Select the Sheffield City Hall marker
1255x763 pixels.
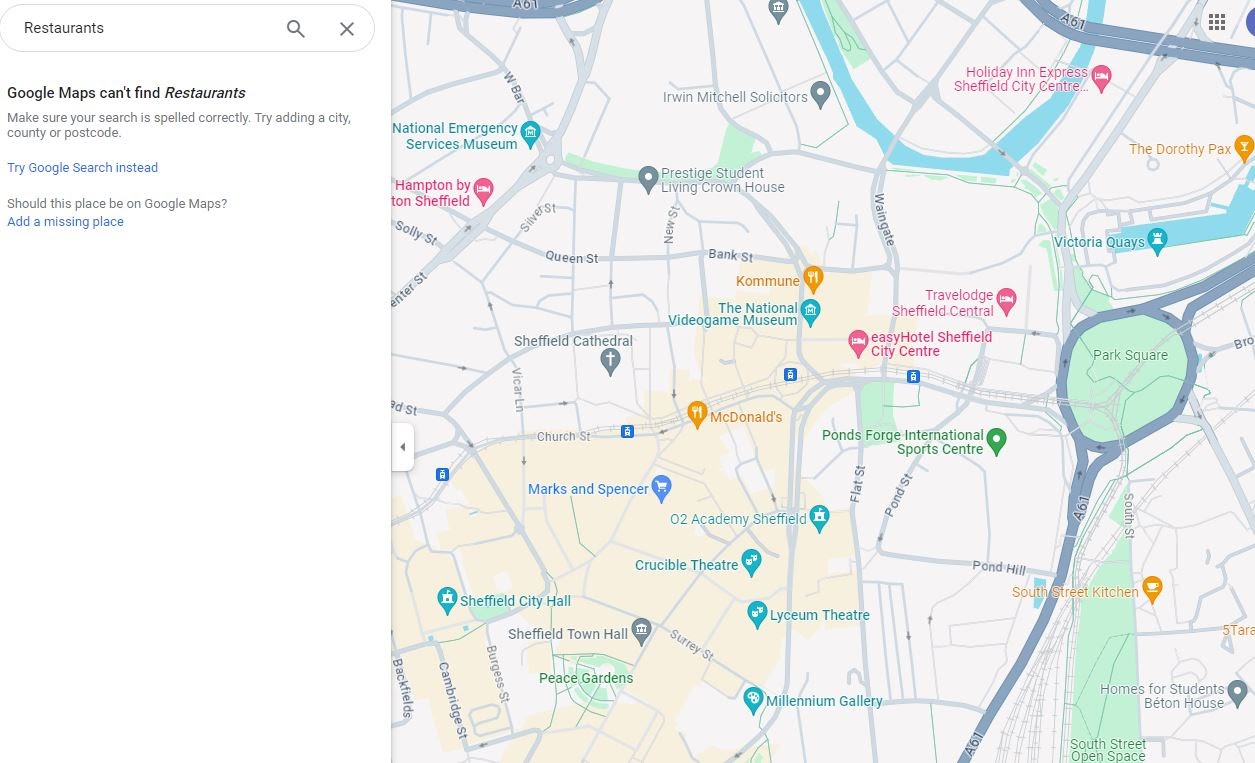(x=447, y=599)
